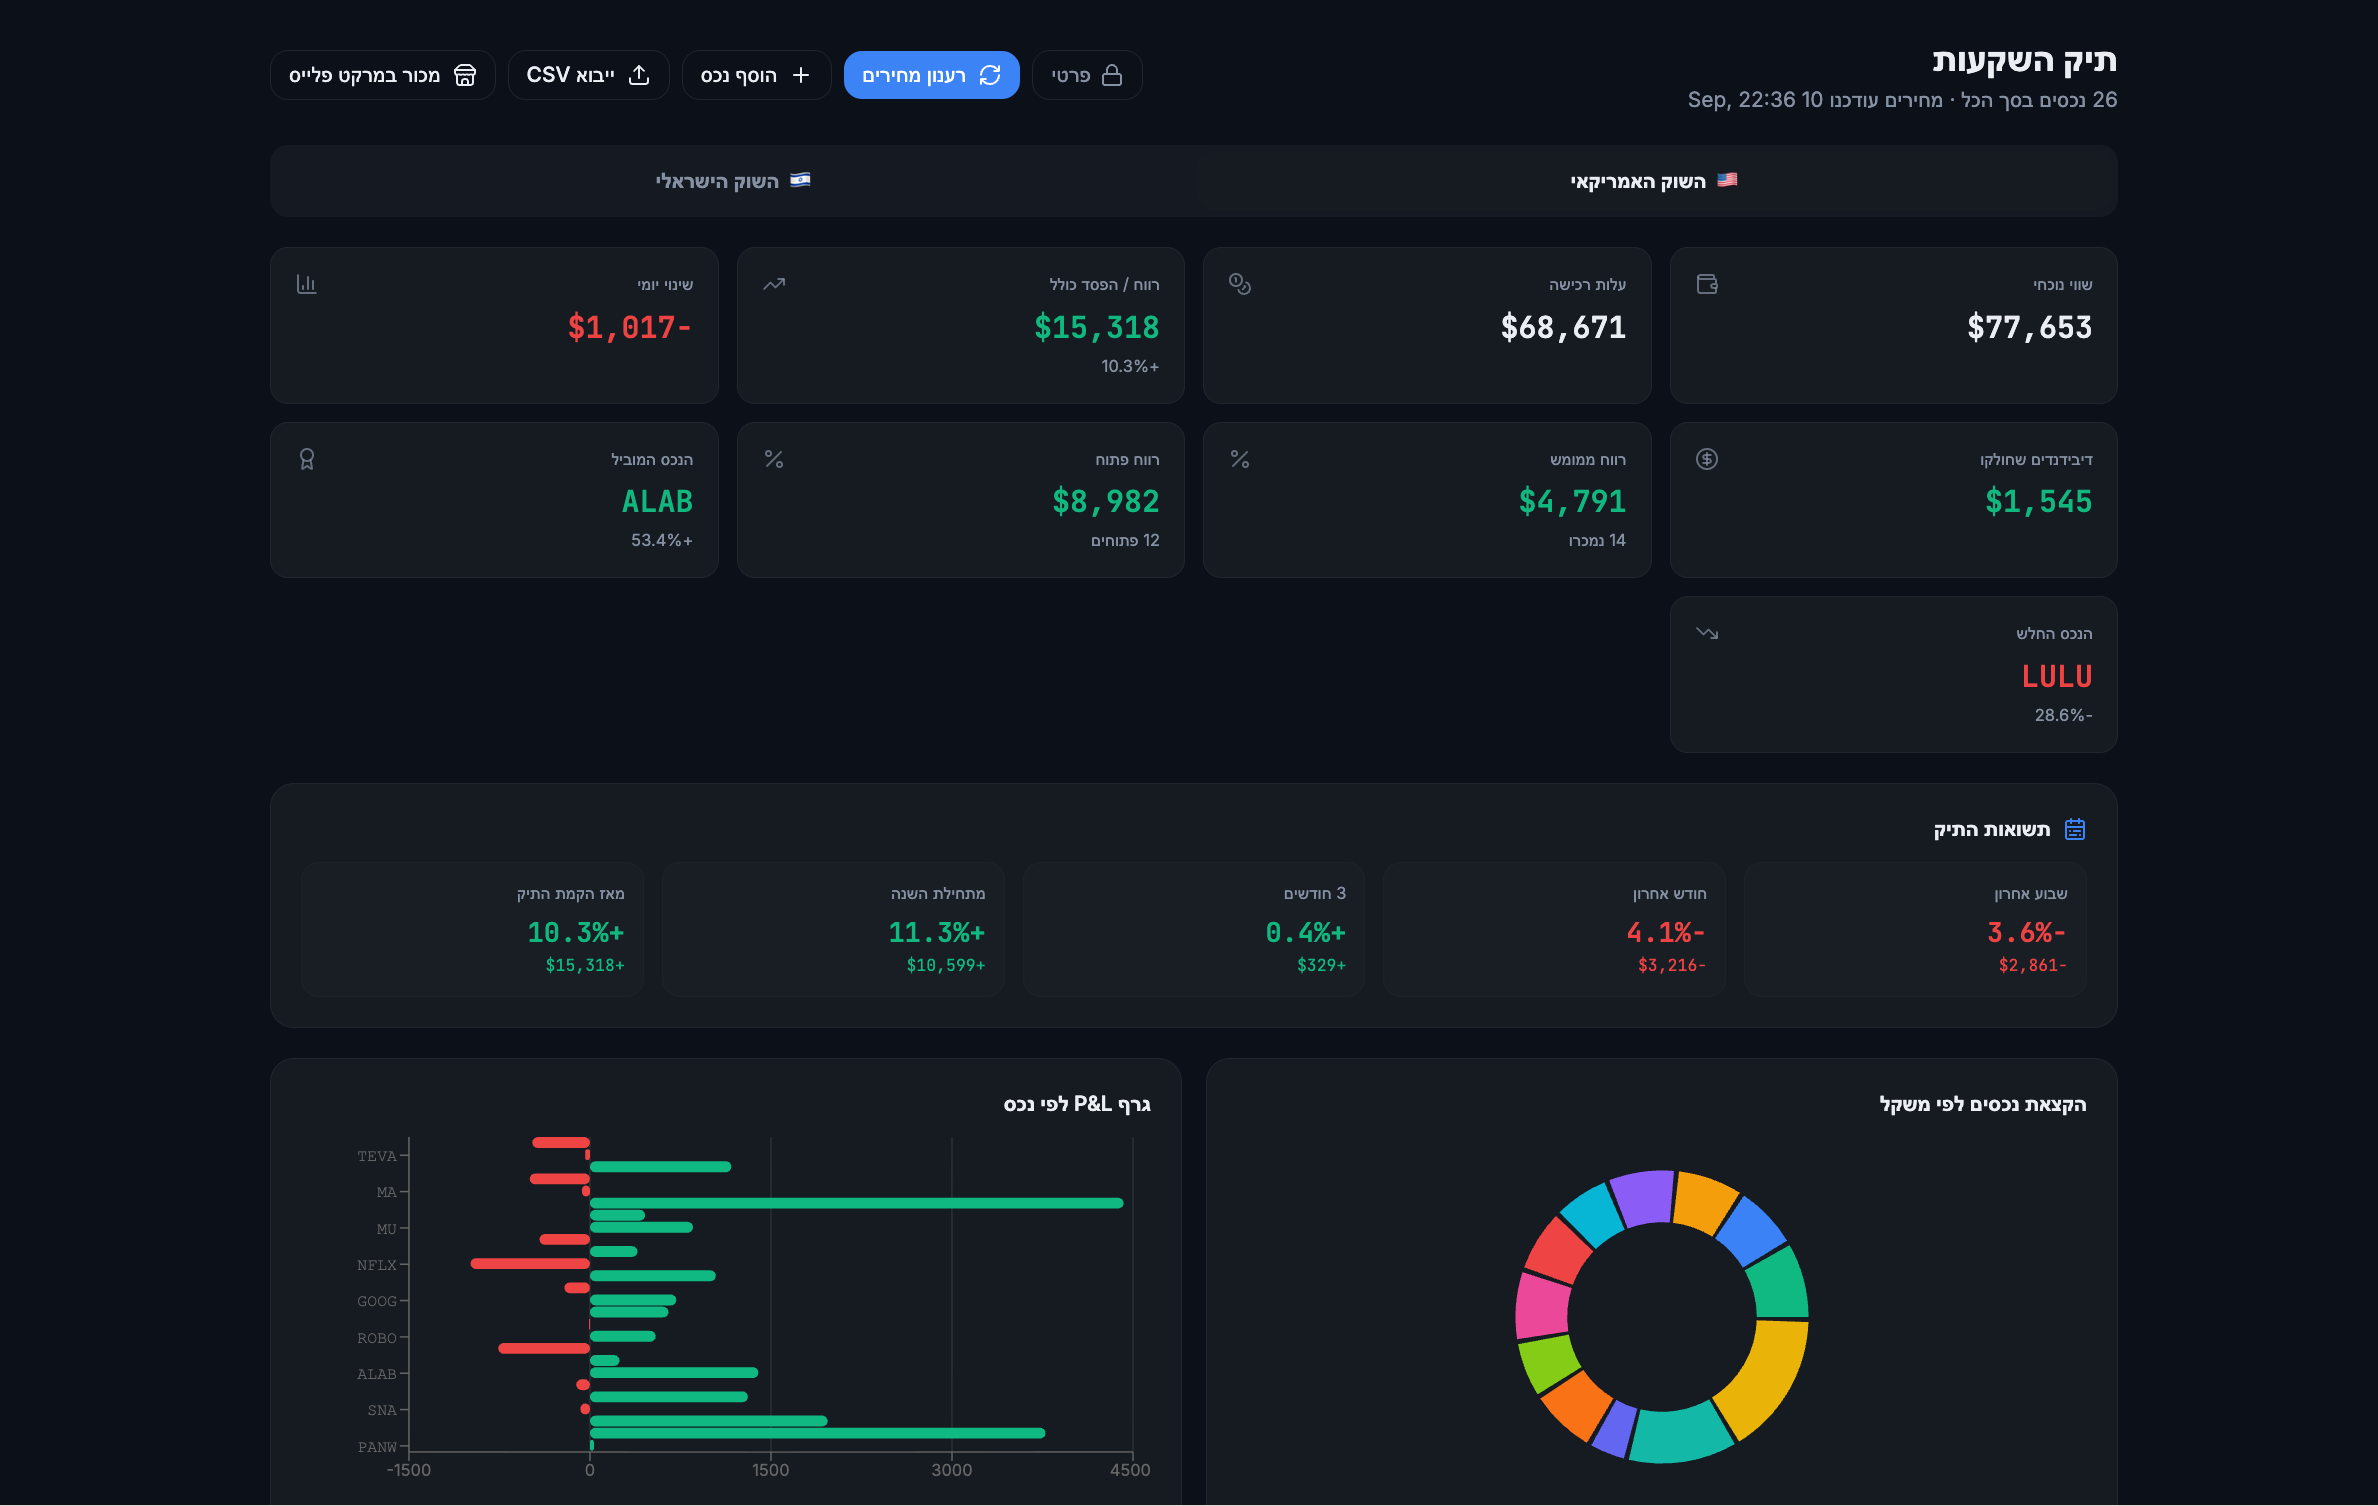Viewport: 2378px width, 1506px height.
Task: Click the portfolio title (תיק השקעות)
Action: (2024, 60)
